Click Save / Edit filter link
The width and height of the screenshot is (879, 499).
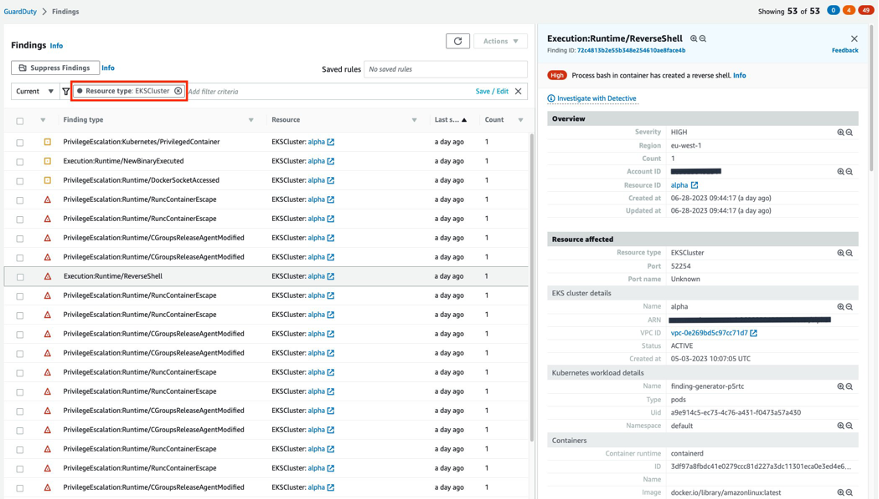pos(492,91)
